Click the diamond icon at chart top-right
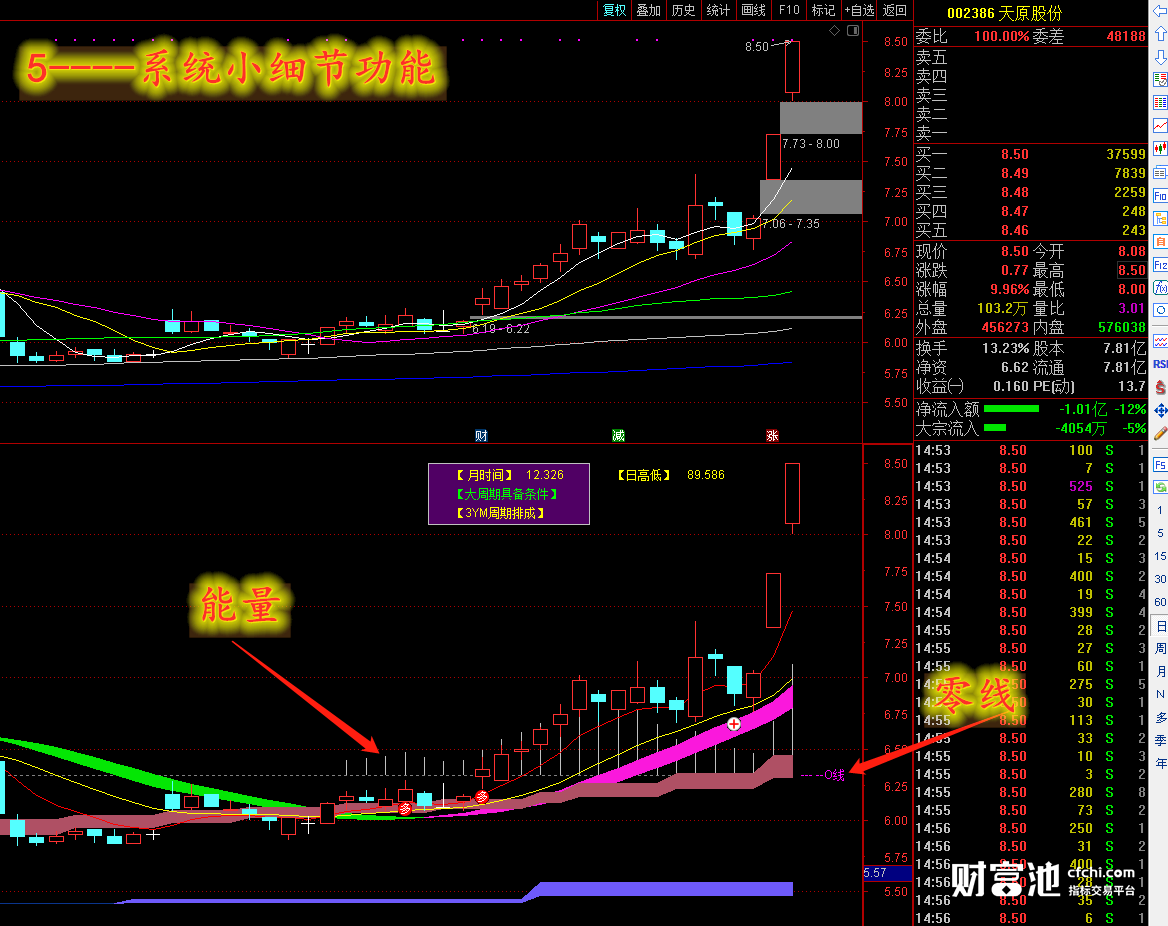The height and width of the screenshot is (926, 1168). click(834, 31)
